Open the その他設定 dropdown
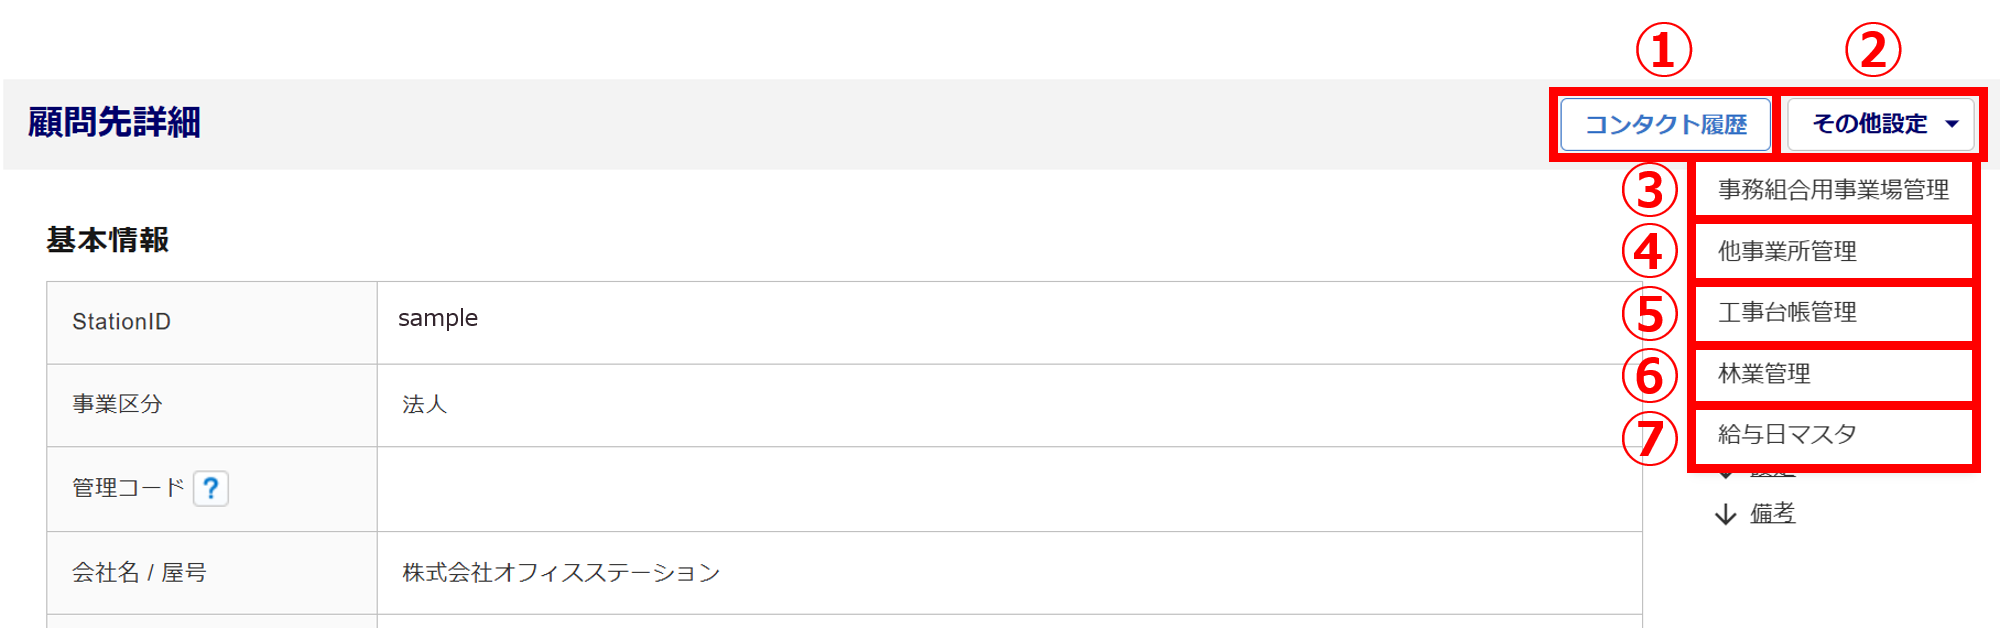Screen dimensions: 2000x628 point(1881,124)
